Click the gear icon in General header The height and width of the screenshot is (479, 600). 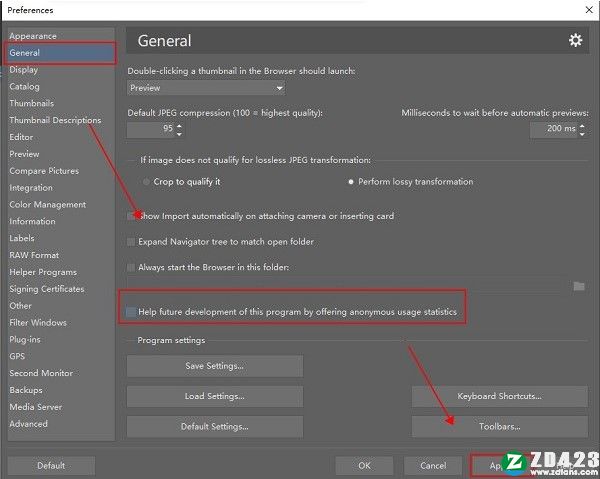tap(575, 40)
